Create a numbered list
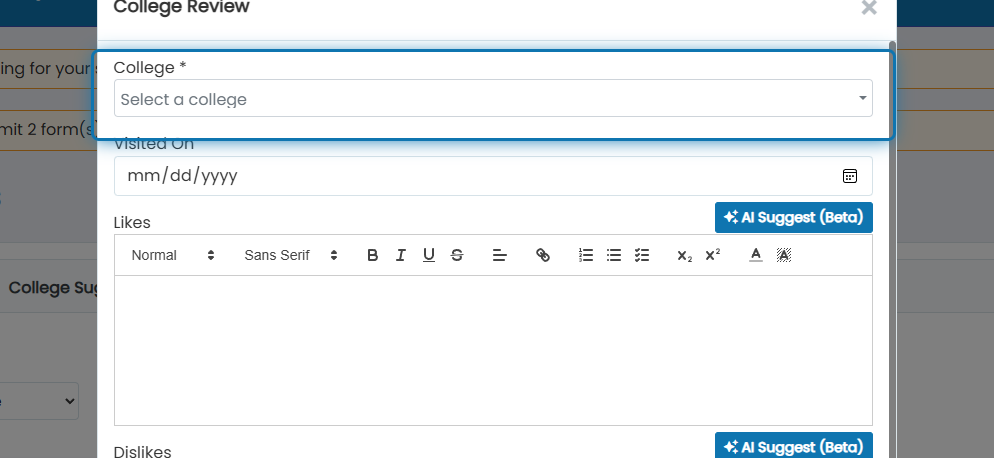The image size is (994, 458). coord(586,255)
